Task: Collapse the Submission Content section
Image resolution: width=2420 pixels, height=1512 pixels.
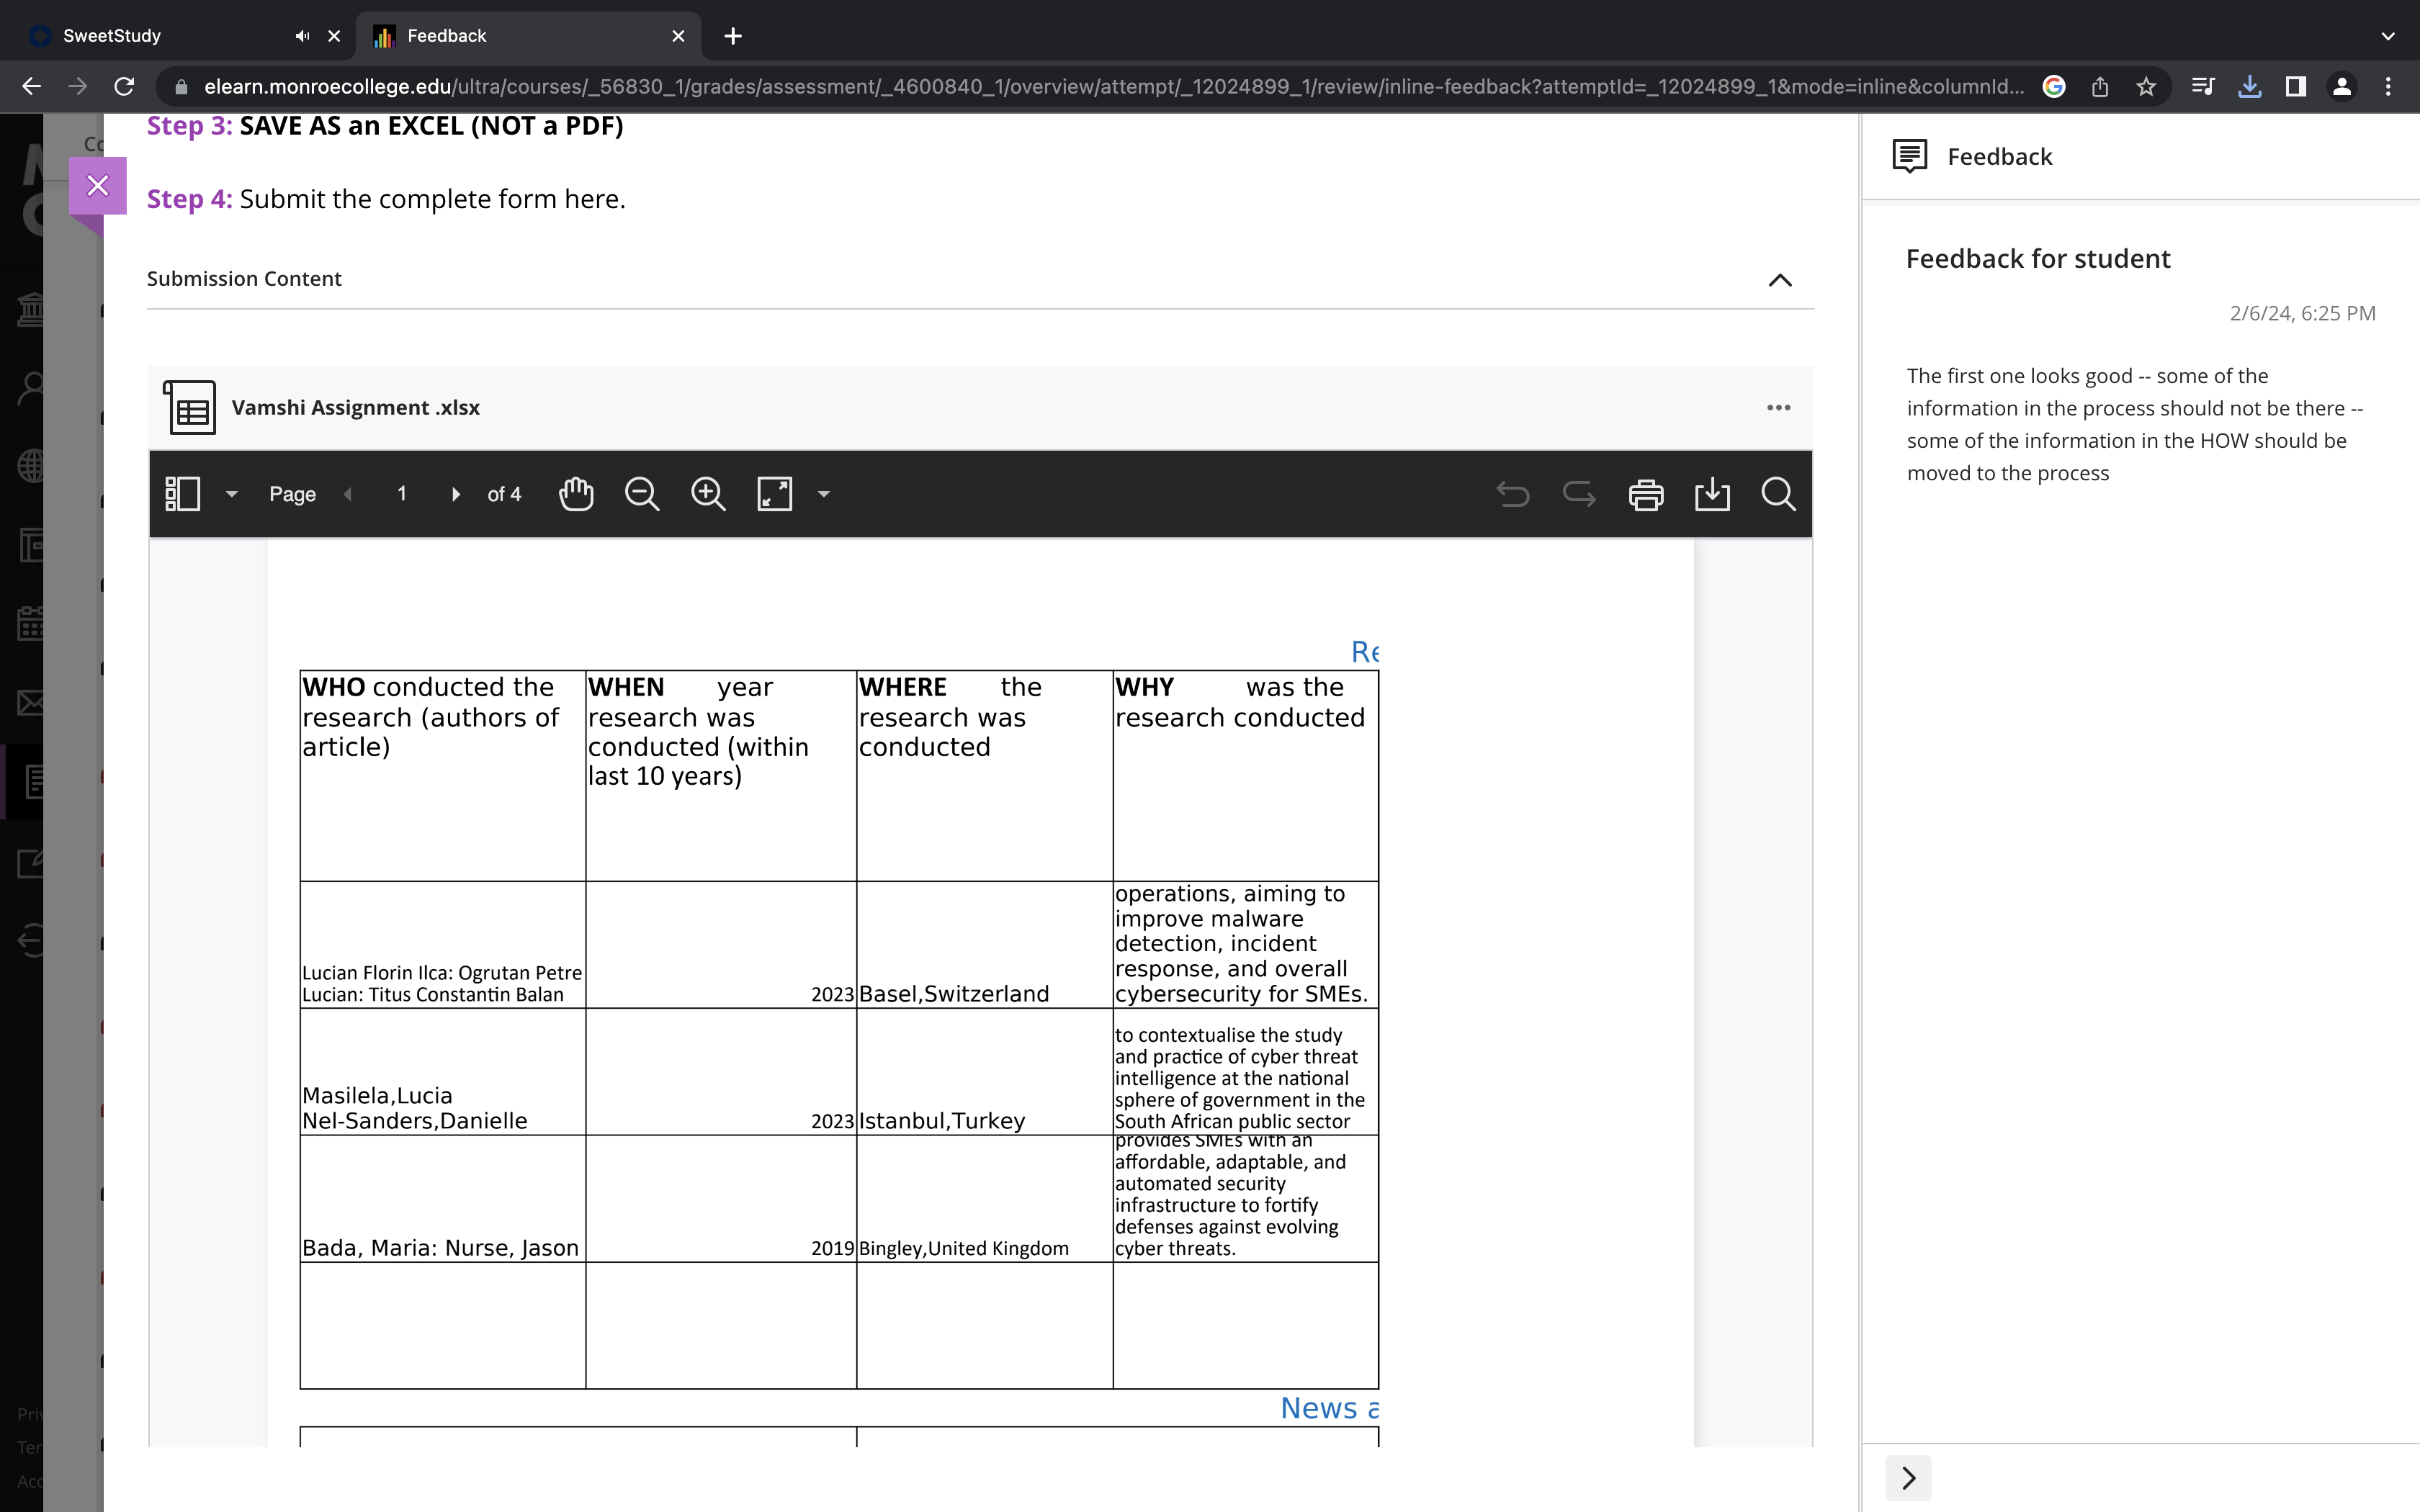Action: pos(1780,280)
